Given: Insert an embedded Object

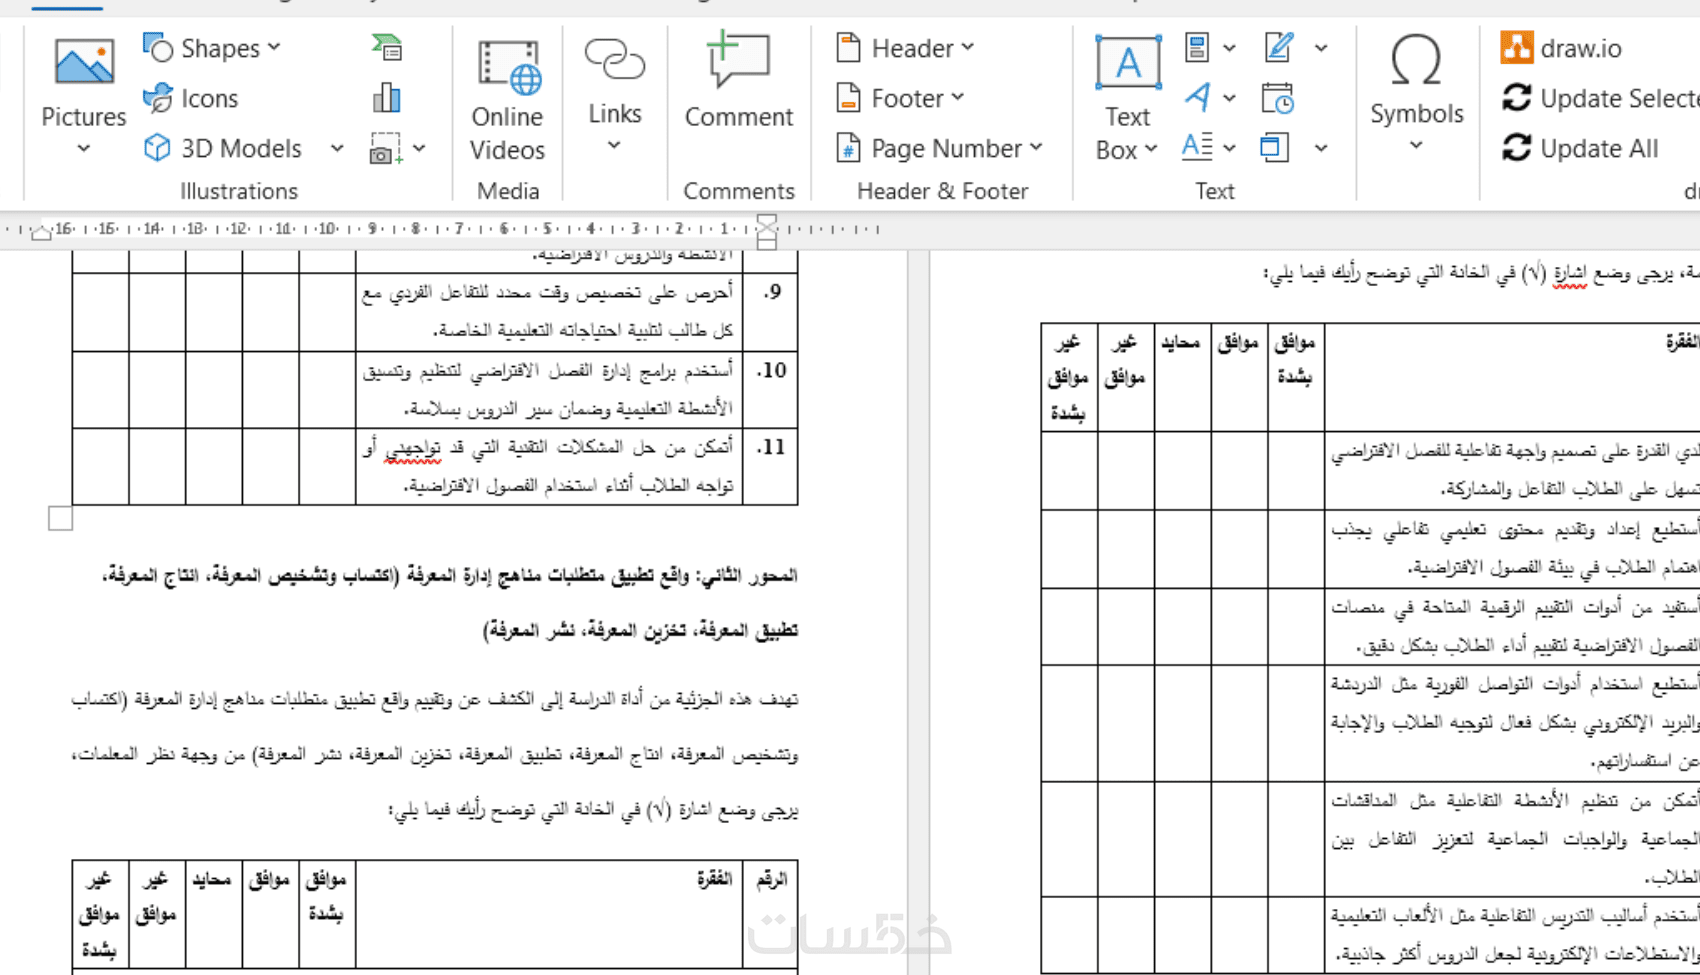Looking at the screenshot, I should click(1275, 147).
